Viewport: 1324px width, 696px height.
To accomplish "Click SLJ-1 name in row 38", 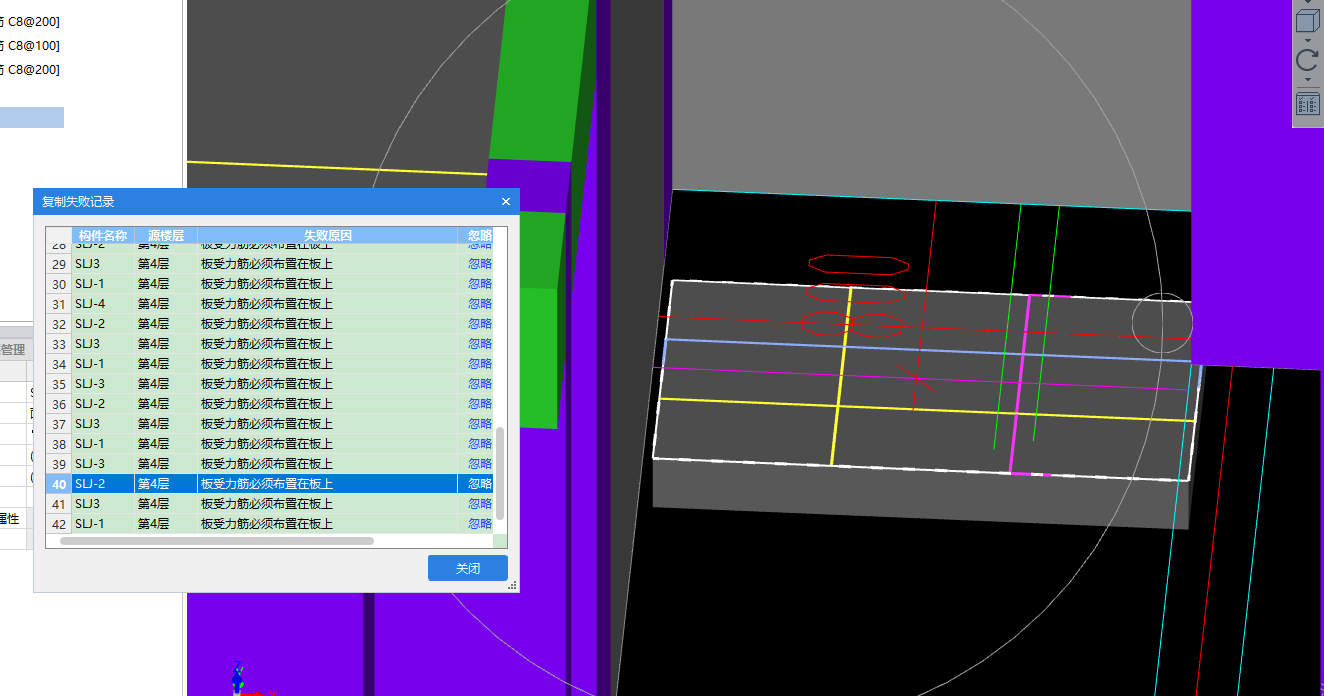I will [90, 444].
